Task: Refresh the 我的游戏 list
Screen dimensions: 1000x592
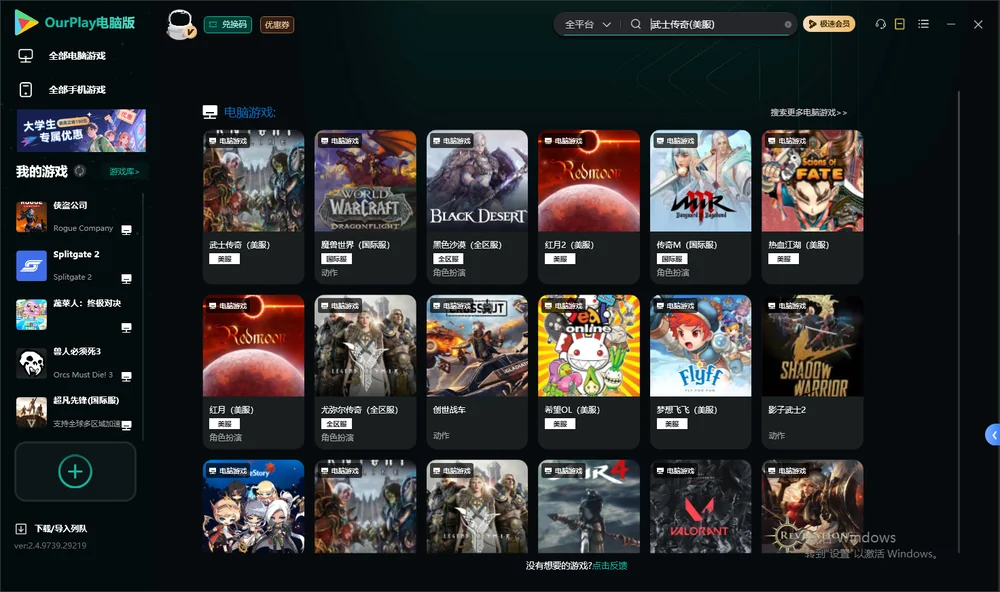Action: click(80, 171)
